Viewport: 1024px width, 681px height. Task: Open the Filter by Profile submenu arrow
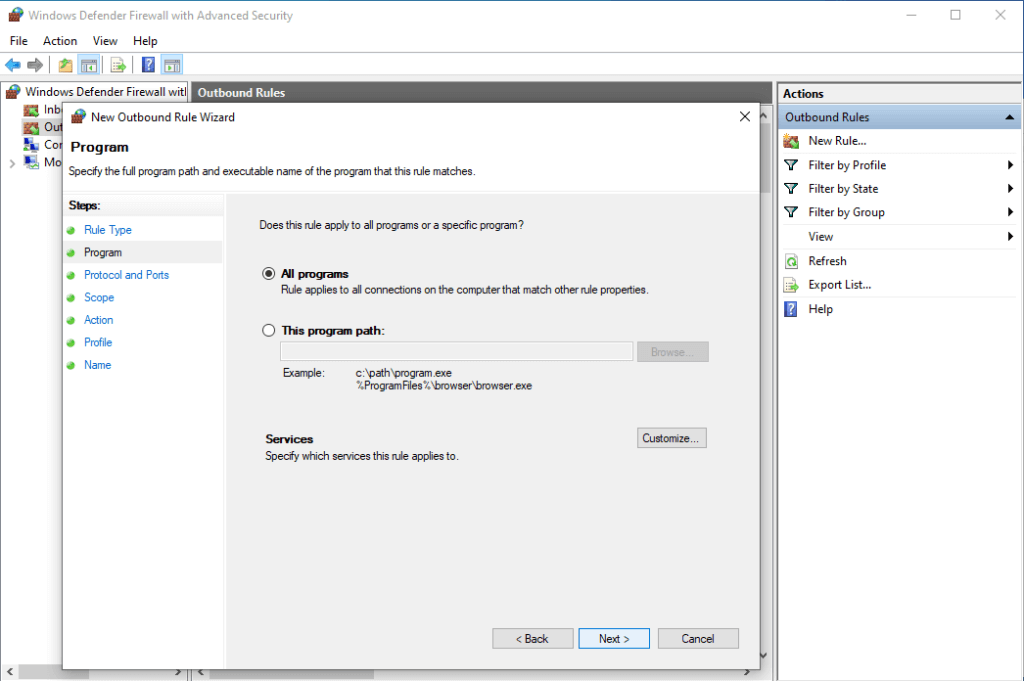tap(1010, 165)
